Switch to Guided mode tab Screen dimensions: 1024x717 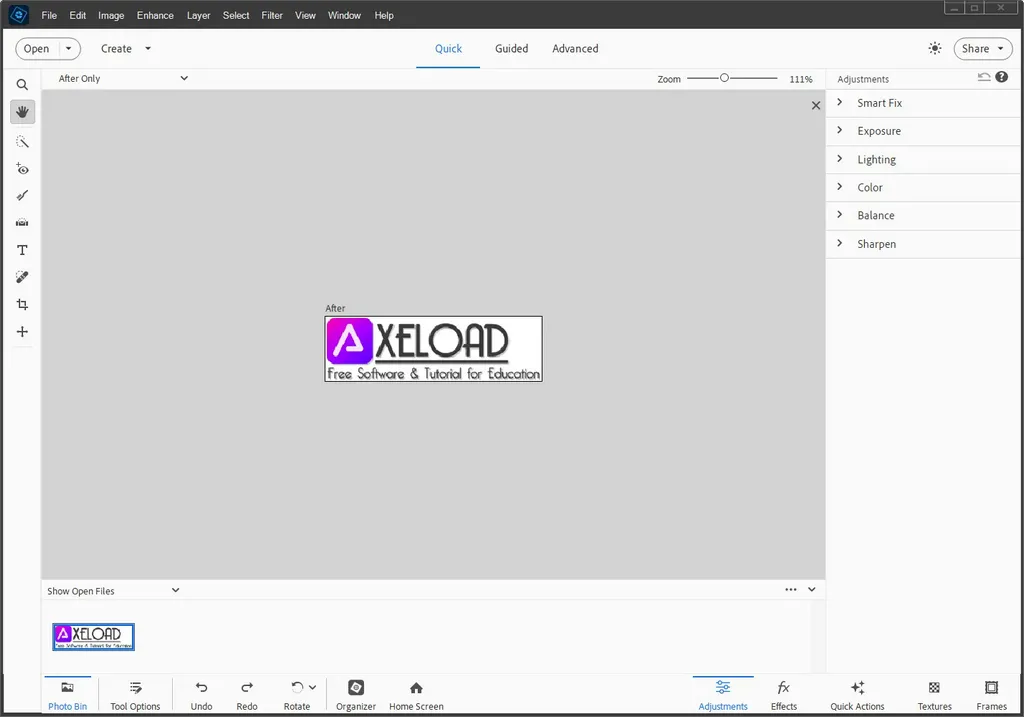point(511,49)
